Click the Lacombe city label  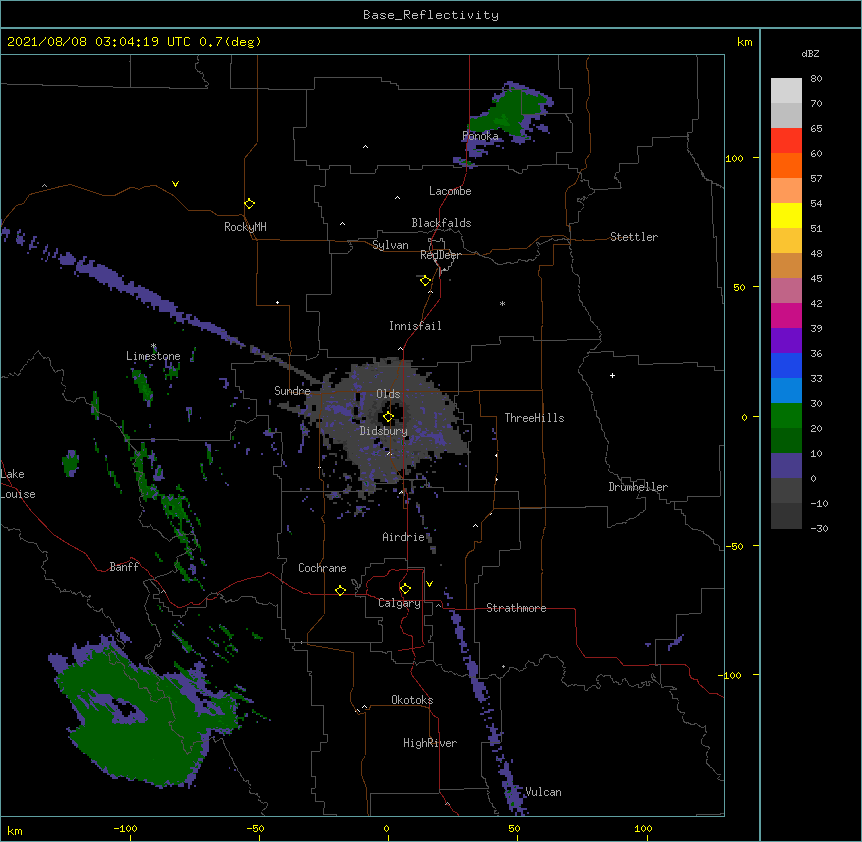click(450, 191)
